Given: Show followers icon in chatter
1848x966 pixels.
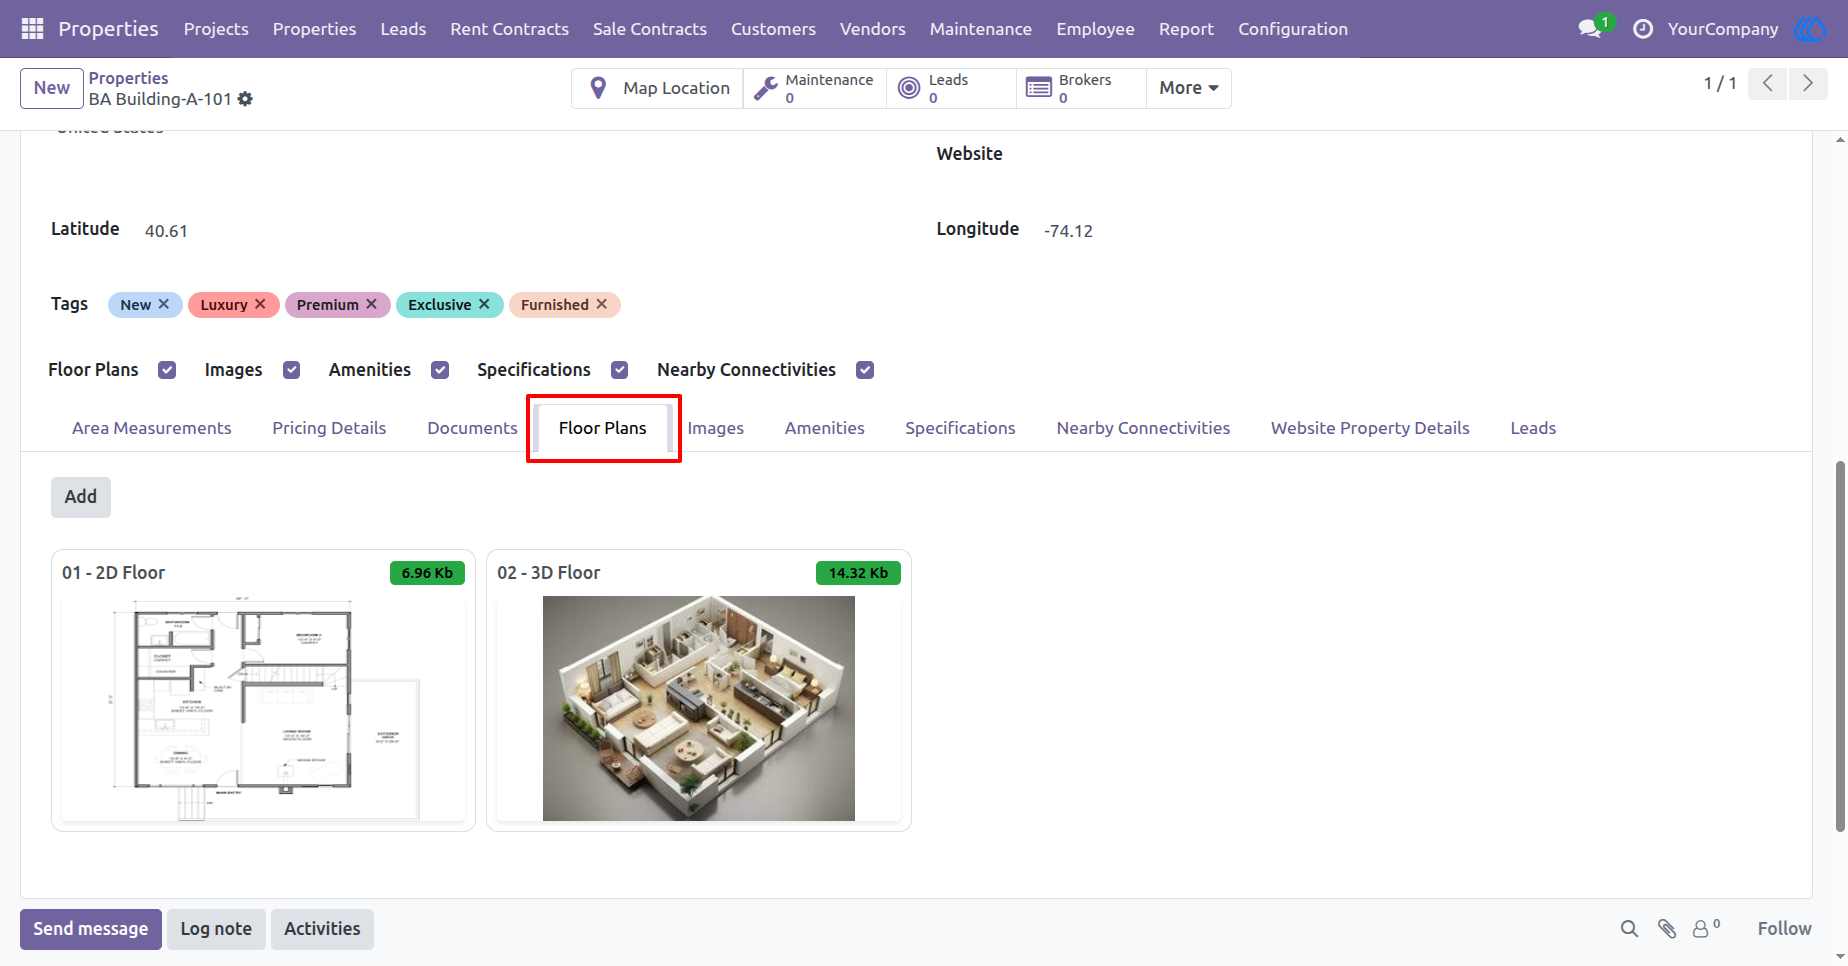Looking at the screenshot, I should pyautogui.click(x=1706, y=929).
